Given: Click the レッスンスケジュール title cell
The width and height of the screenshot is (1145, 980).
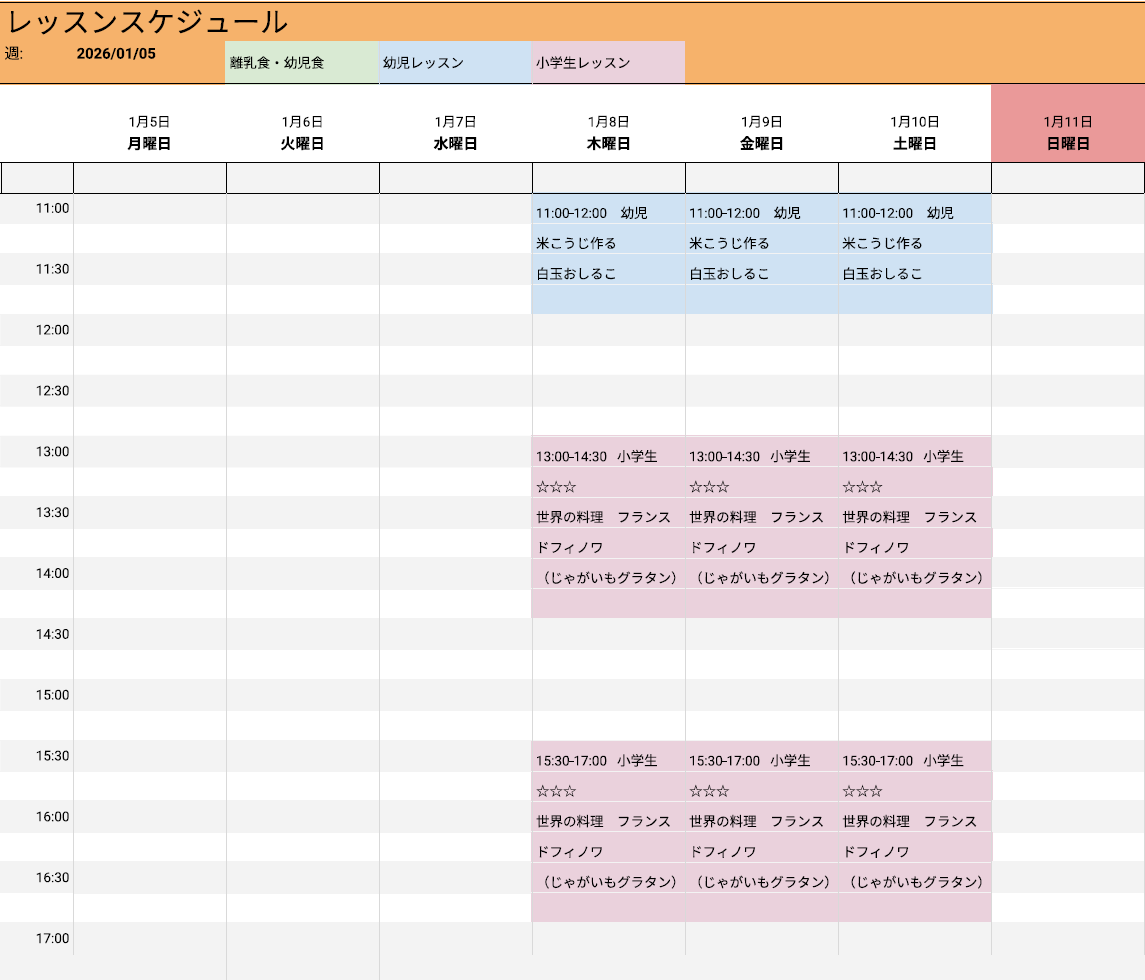Looking at the screenshot, I should click(148, 22).
